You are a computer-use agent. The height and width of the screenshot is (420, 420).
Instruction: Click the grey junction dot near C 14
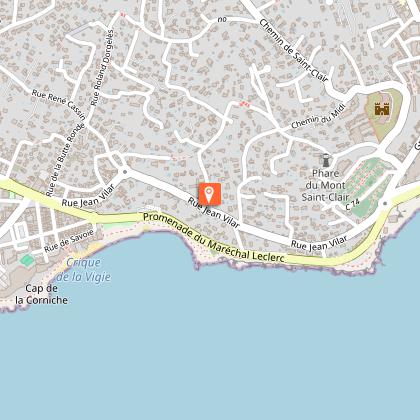coord(385,203)
